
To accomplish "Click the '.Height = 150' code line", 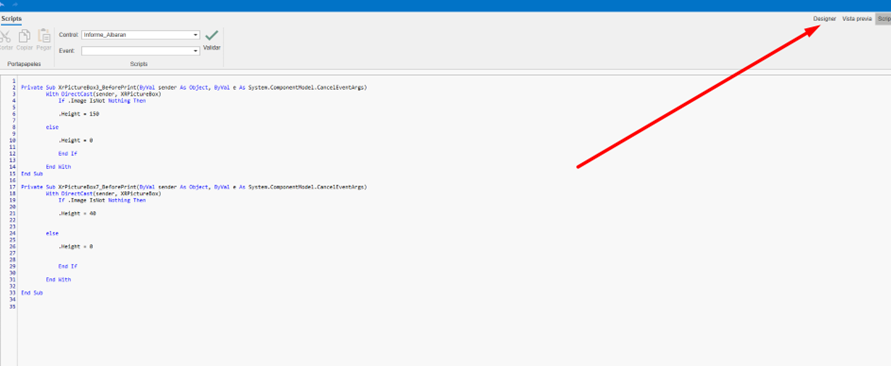I will tap(79, 114).
